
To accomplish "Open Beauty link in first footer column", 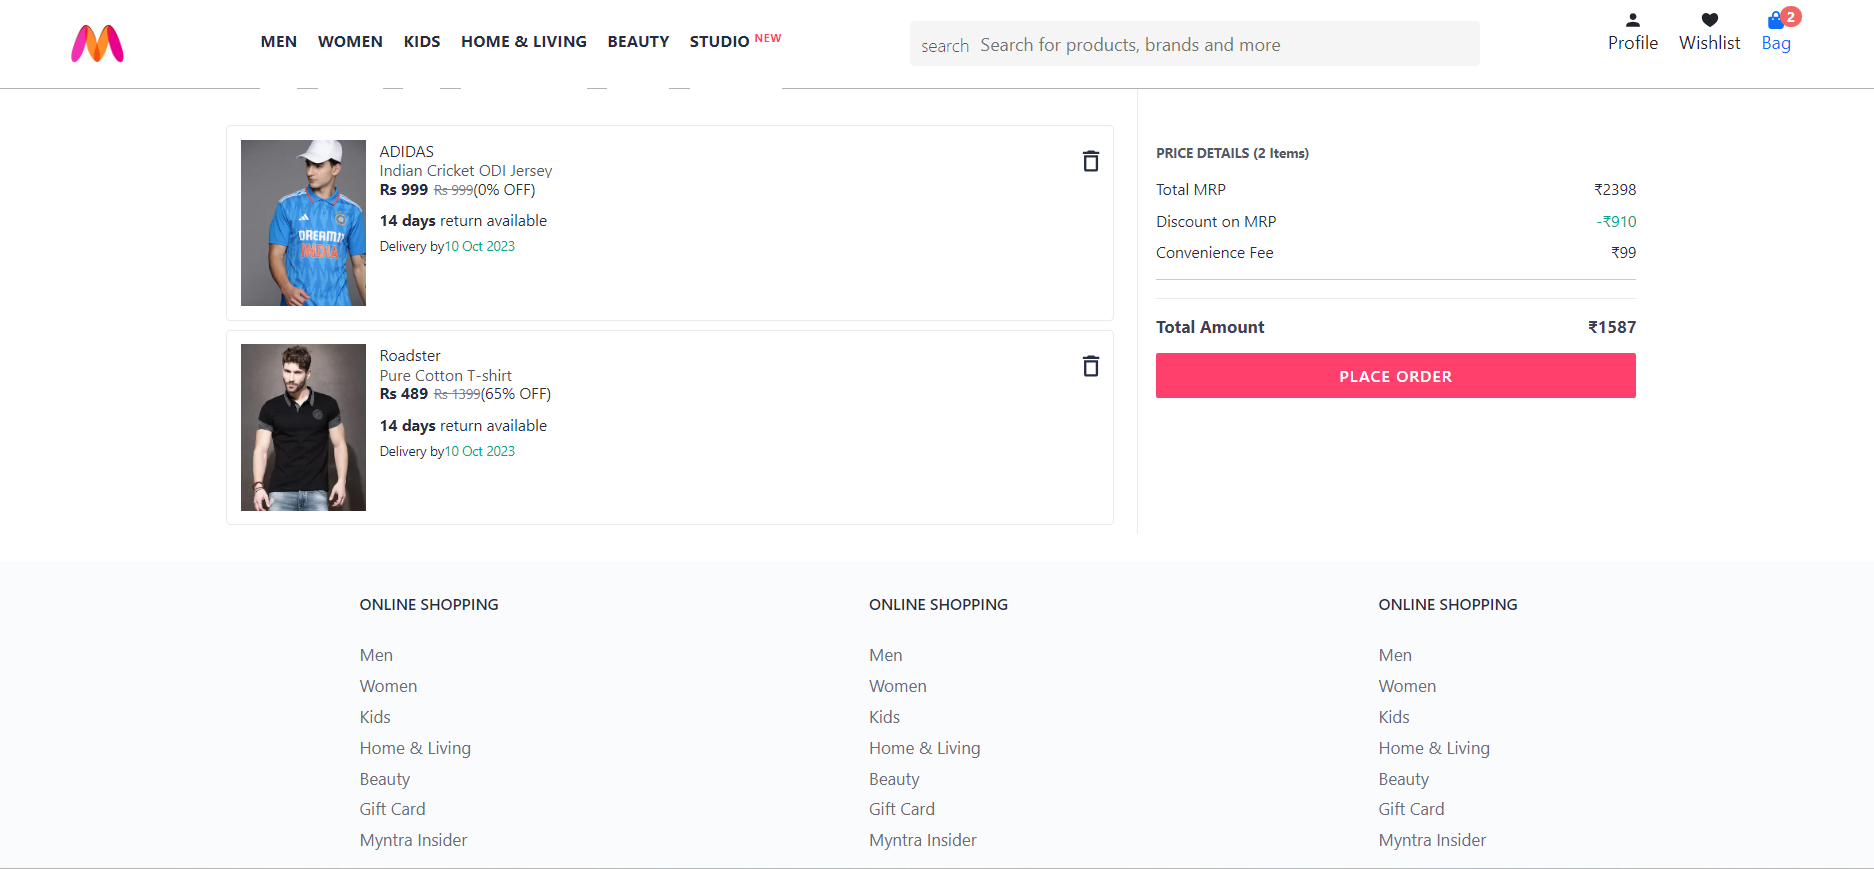I will [x=385, y=779].
